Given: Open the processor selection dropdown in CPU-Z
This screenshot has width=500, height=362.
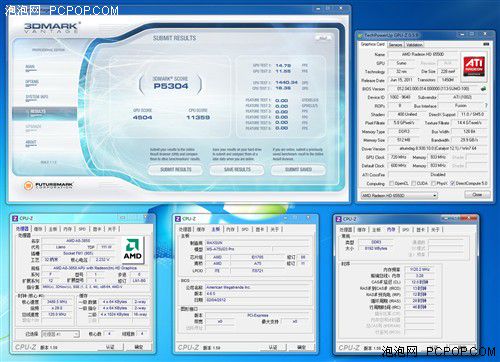Looking at the screenshot, I should (60, 334).
